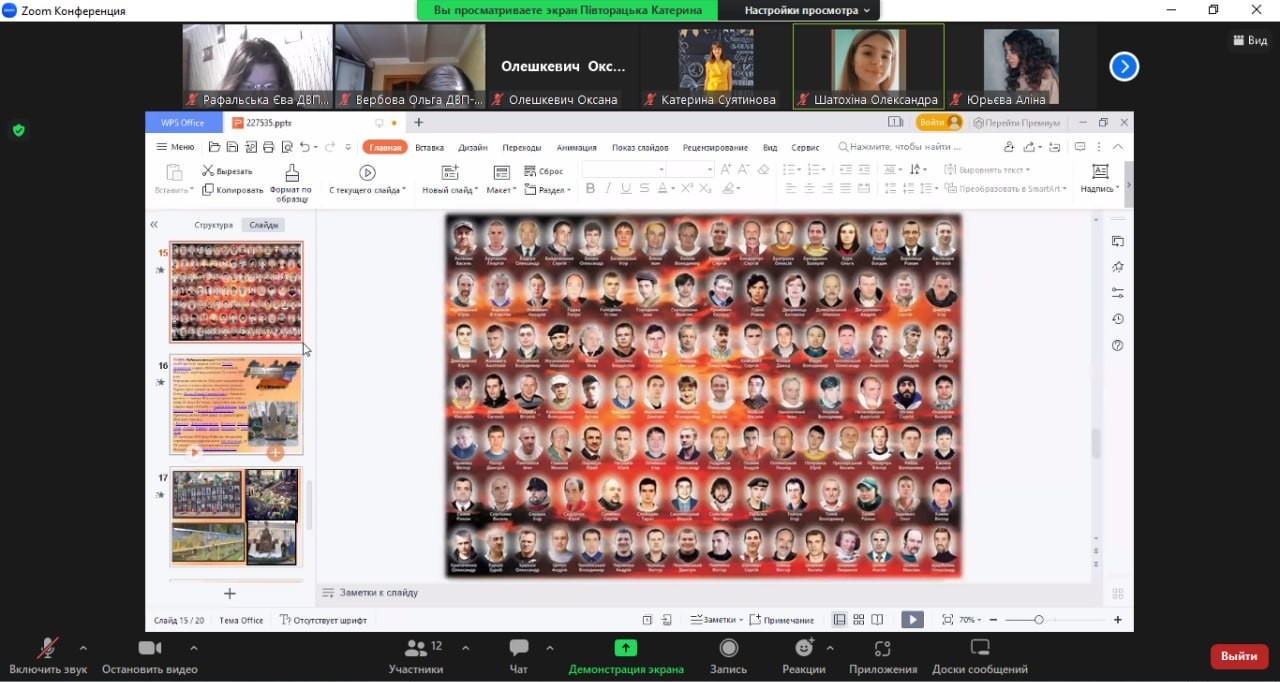Viewport: 1280px width, 682px height.
Task: Open Реакции reactions menu
Action: 804,649
